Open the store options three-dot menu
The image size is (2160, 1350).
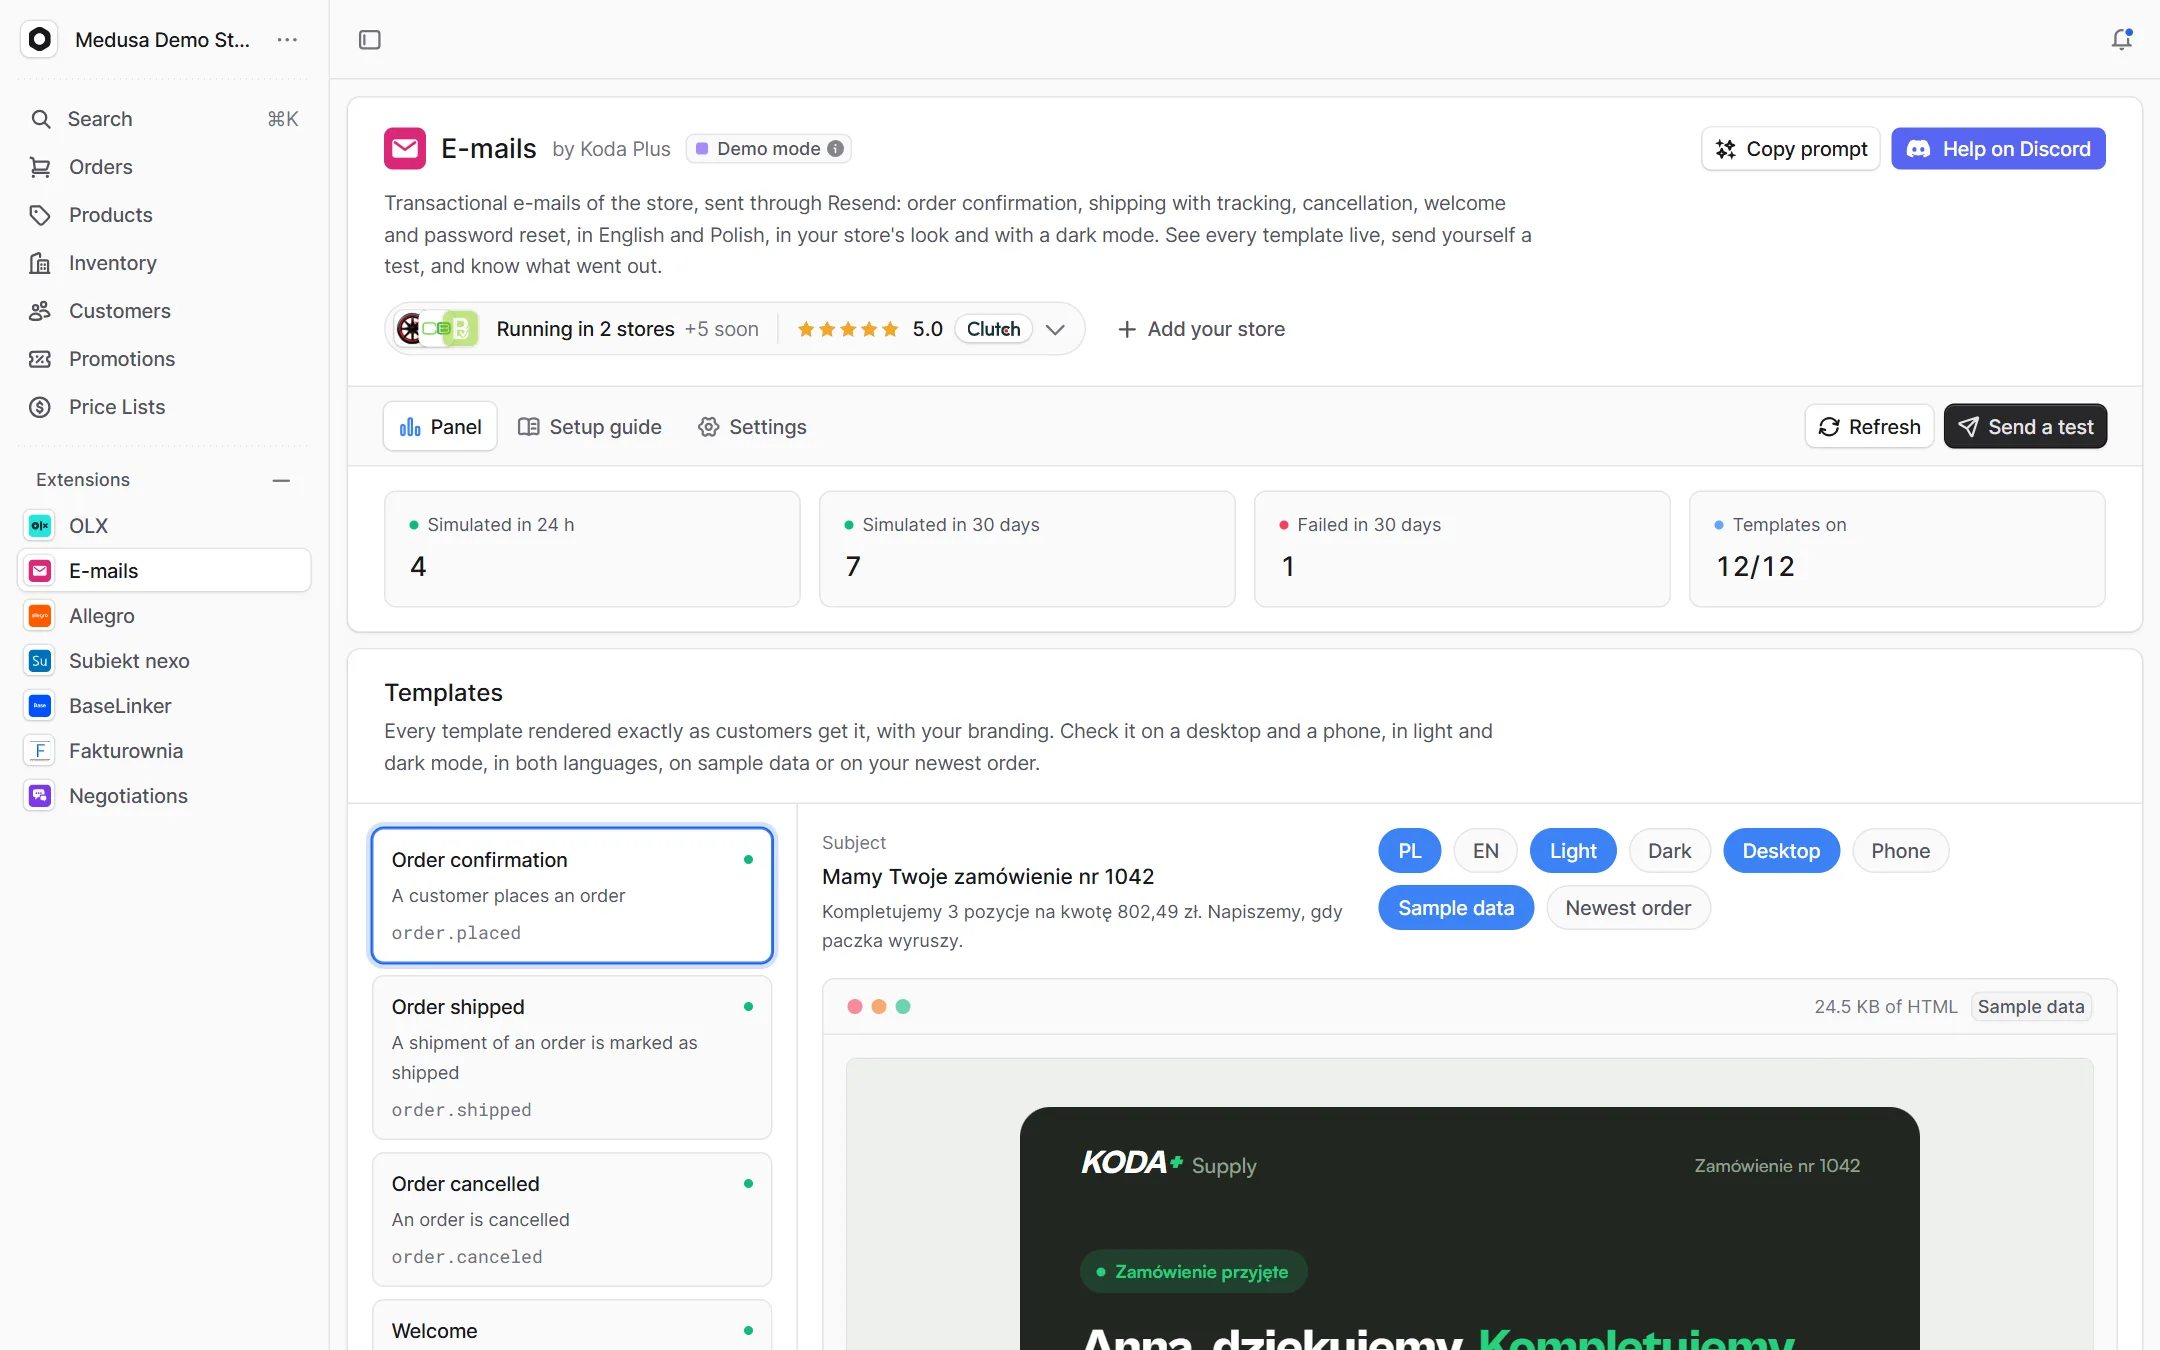pos(287,39)
